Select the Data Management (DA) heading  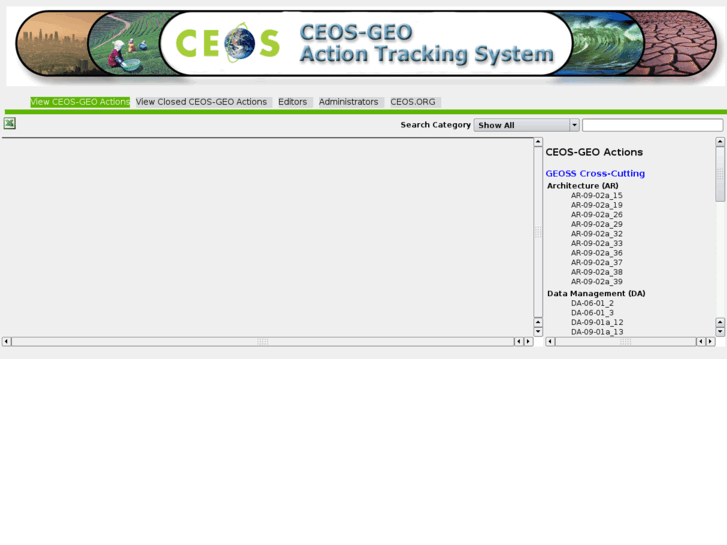[x=596, y=294]
